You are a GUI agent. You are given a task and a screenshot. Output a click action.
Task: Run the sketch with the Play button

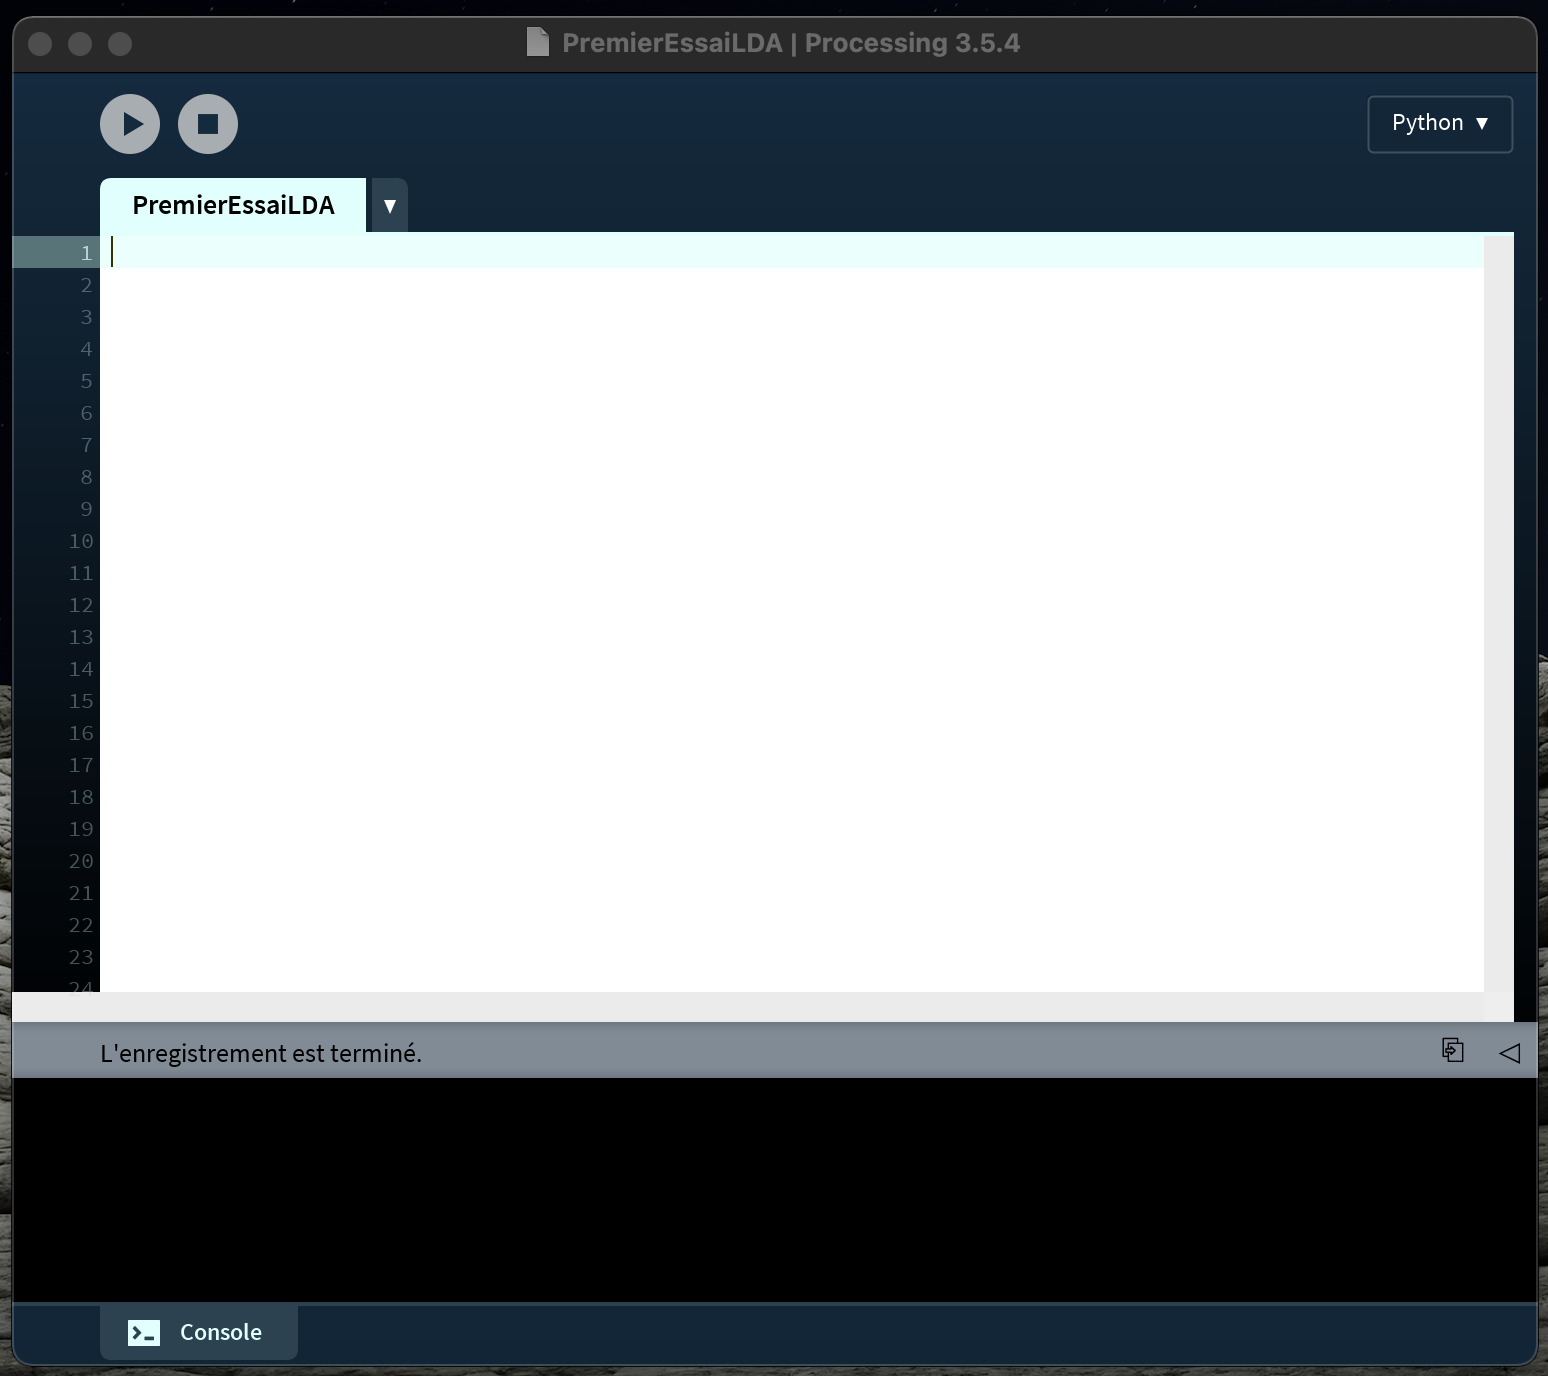coord(130,124)
